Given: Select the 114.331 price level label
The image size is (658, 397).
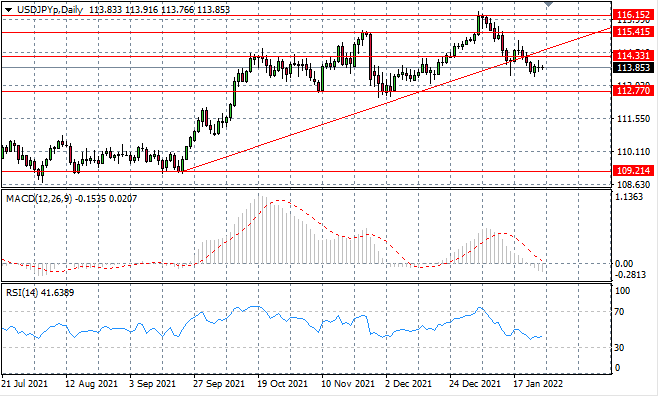Looking at the screenshot, I should 633,55.
